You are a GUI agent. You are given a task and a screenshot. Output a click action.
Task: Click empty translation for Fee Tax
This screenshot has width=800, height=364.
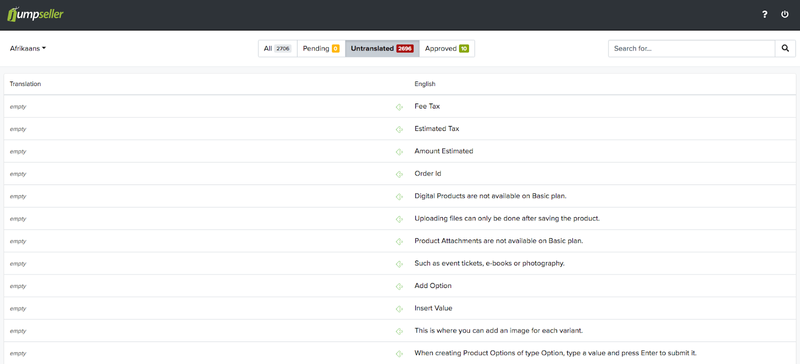coord(18,107)
